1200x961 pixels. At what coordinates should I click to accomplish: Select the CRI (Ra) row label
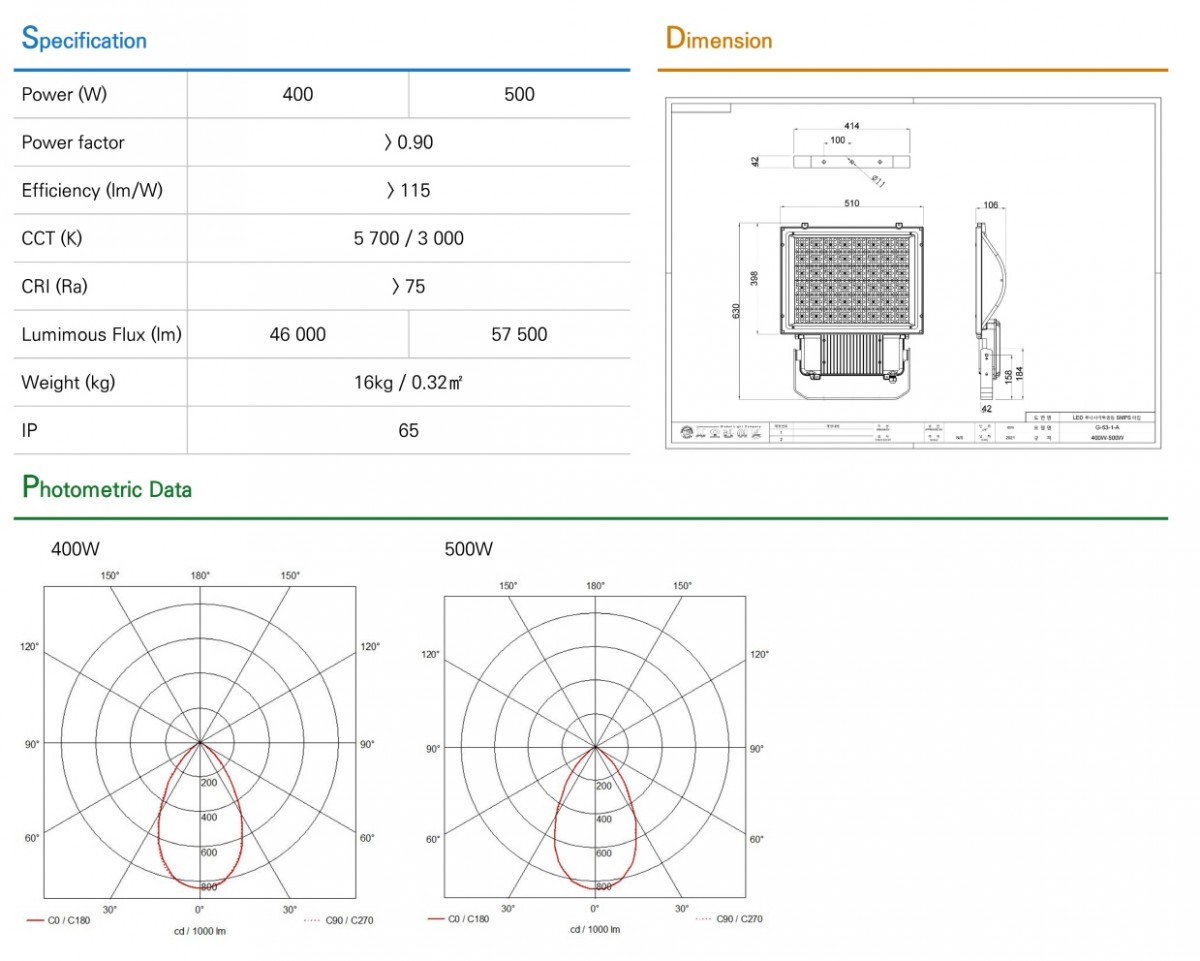point(55,287)
